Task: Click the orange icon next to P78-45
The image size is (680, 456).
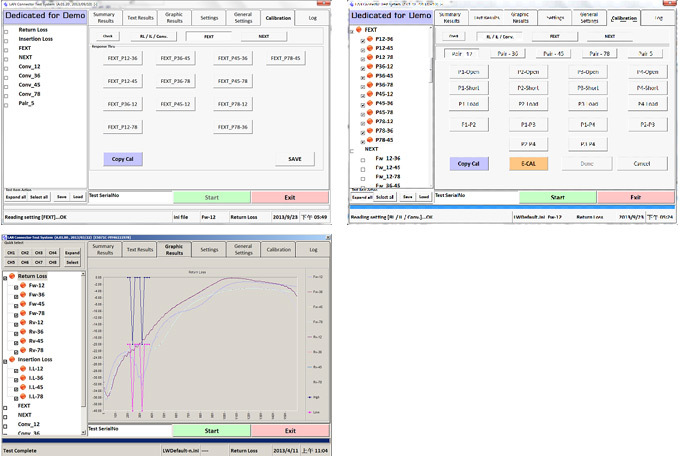Action: pyautogui.click(x=369, y=140)
